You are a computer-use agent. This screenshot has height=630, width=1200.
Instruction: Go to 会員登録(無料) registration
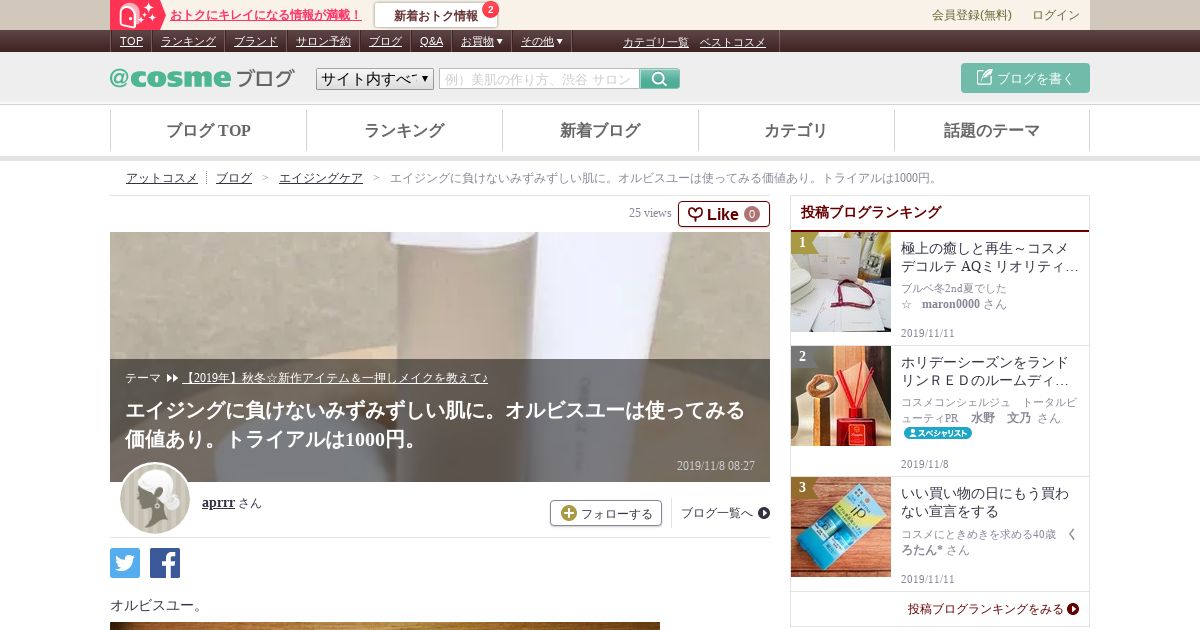(x=971, y=15)
